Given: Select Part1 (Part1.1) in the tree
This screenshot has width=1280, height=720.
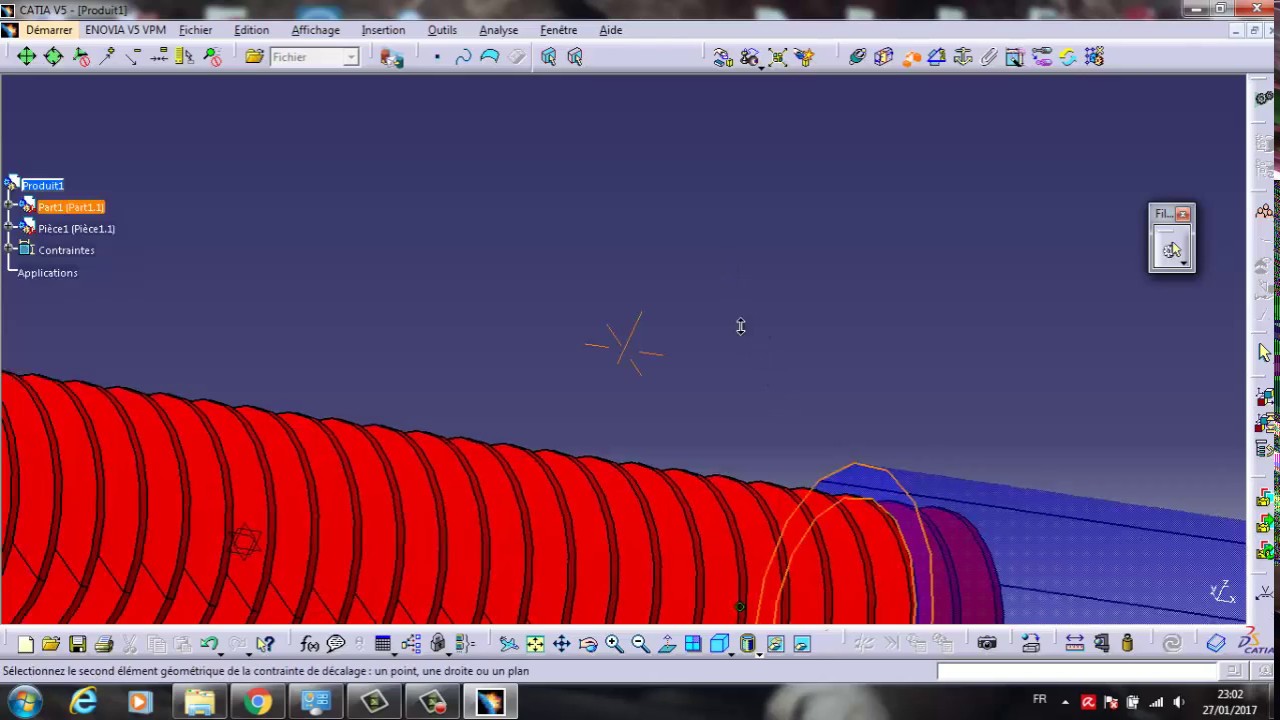Looking at the screenshot, I should coord(71,207).
